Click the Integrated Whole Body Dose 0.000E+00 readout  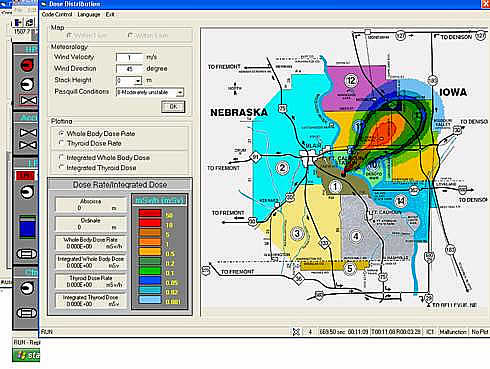point(91,262)
